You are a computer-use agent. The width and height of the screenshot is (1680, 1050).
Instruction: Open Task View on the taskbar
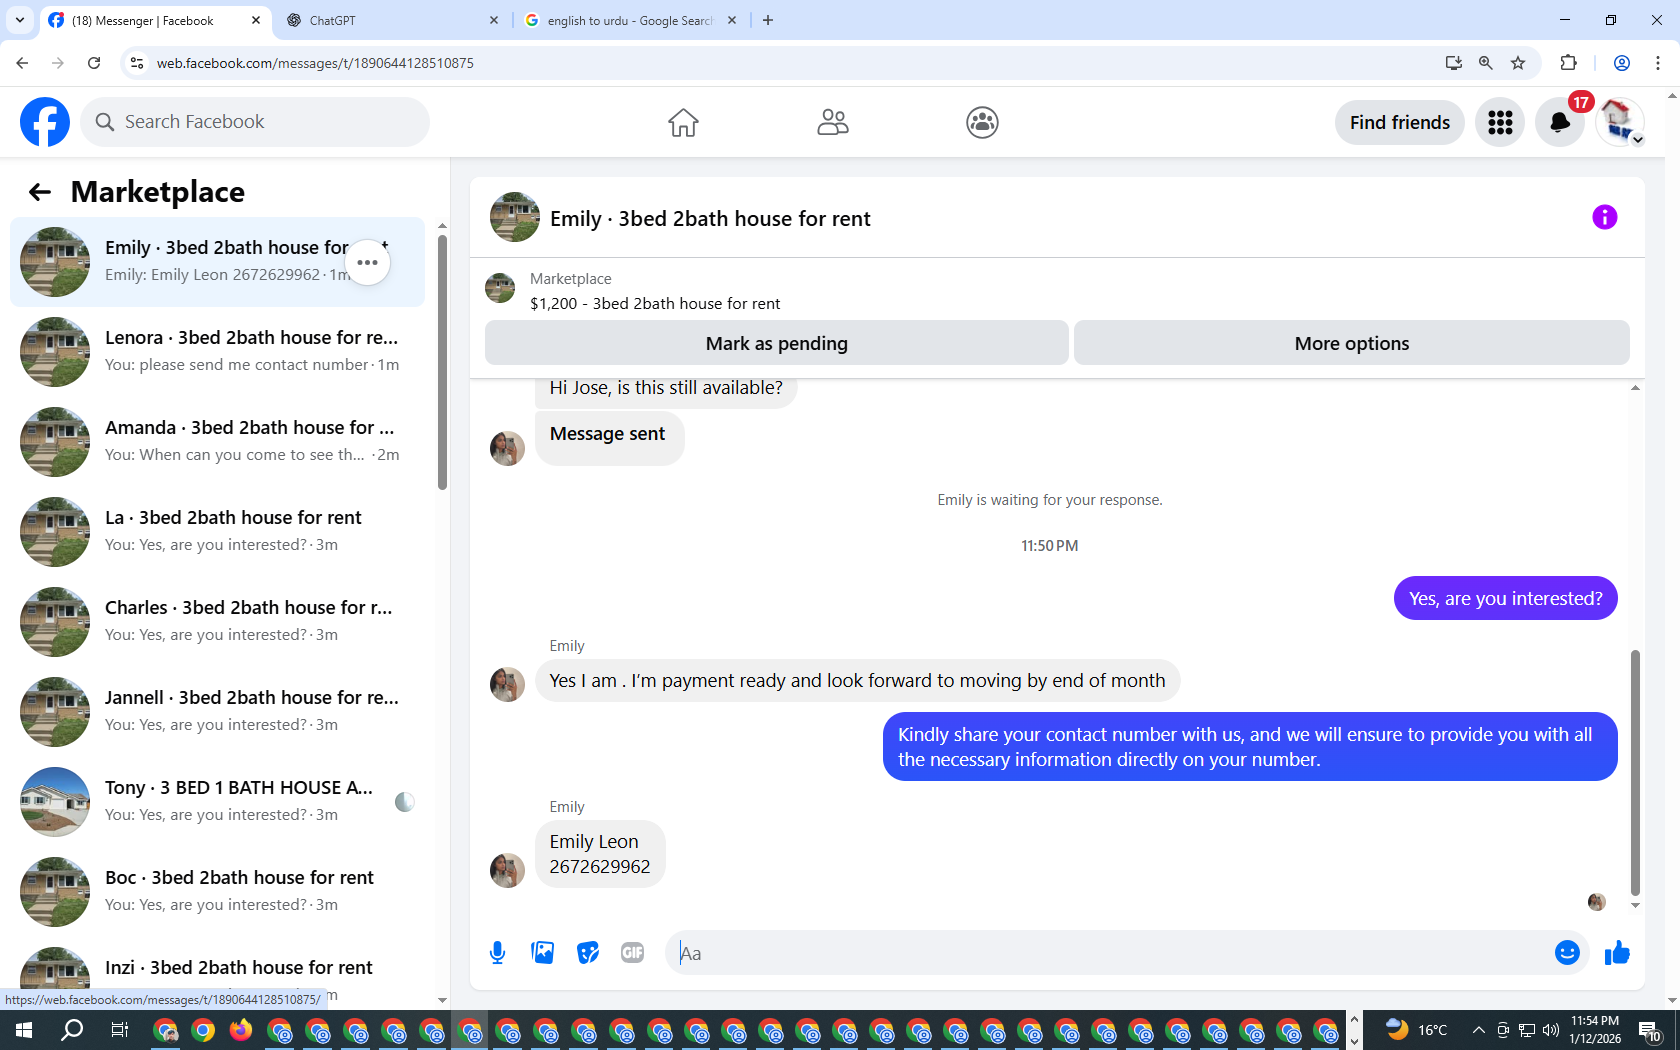coord(119,1030)
